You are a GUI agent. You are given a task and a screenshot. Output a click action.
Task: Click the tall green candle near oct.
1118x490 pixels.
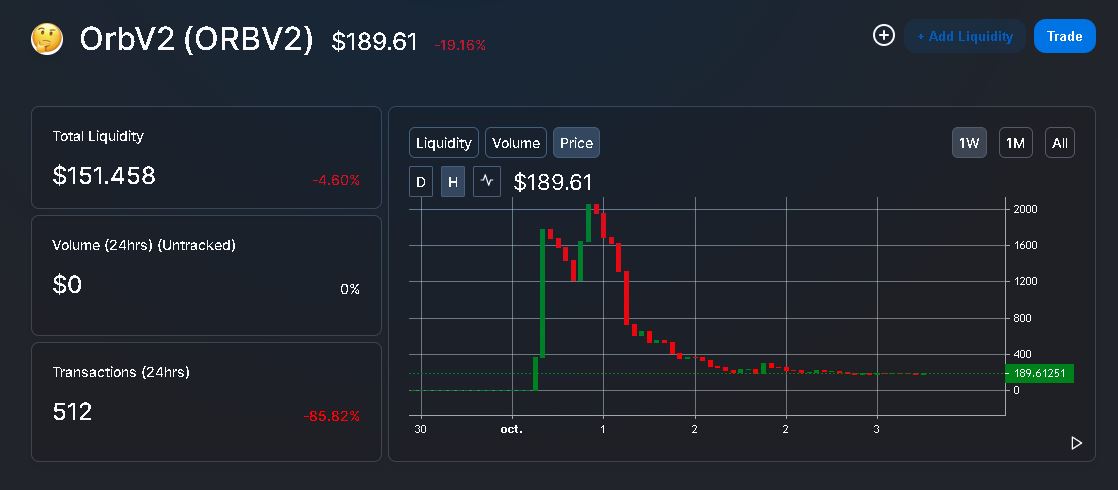[x=543, y=293]
